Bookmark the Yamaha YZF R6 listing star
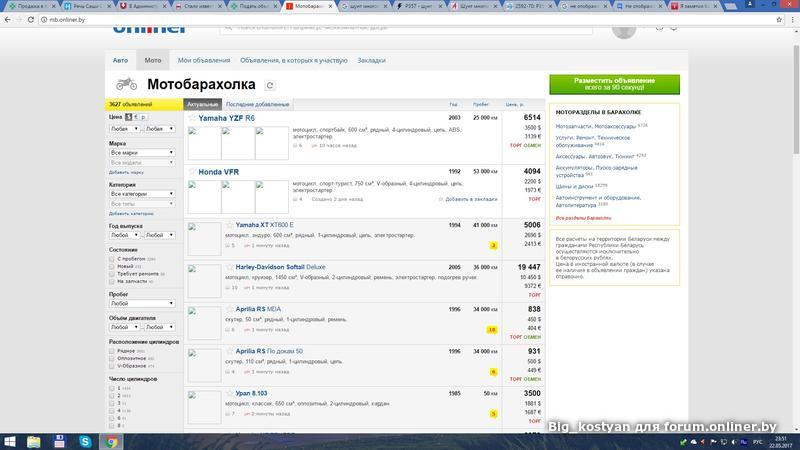800x450 pixels. 192,118
